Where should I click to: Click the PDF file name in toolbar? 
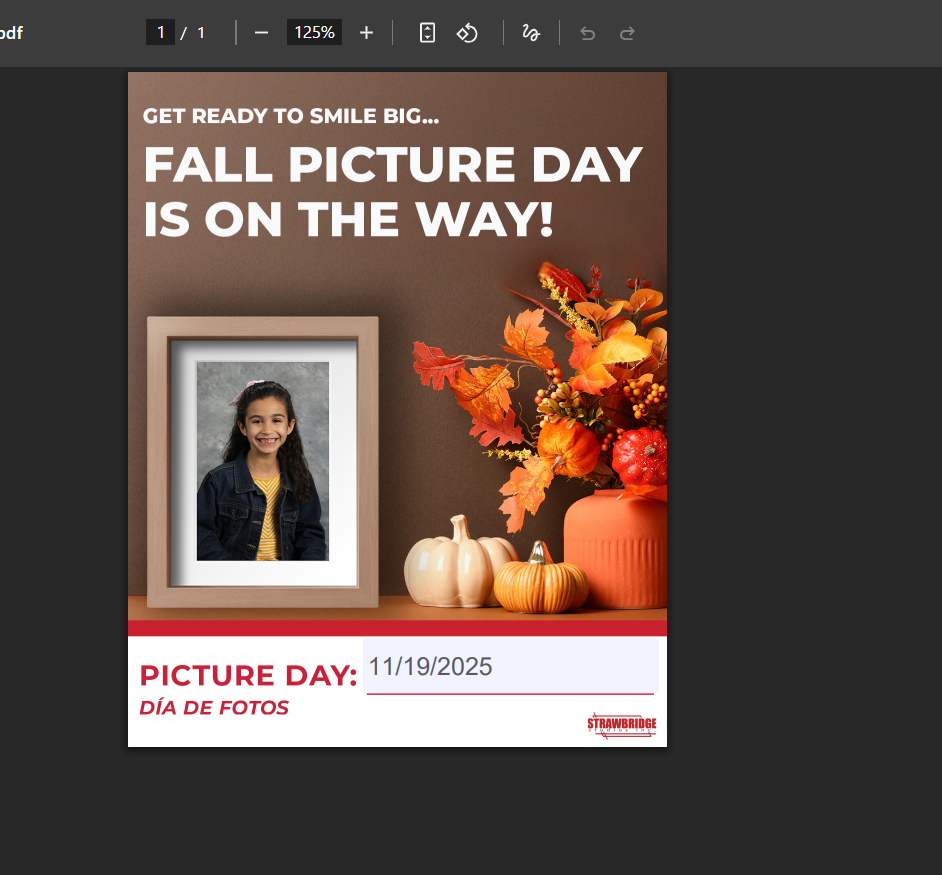(11, 33)
